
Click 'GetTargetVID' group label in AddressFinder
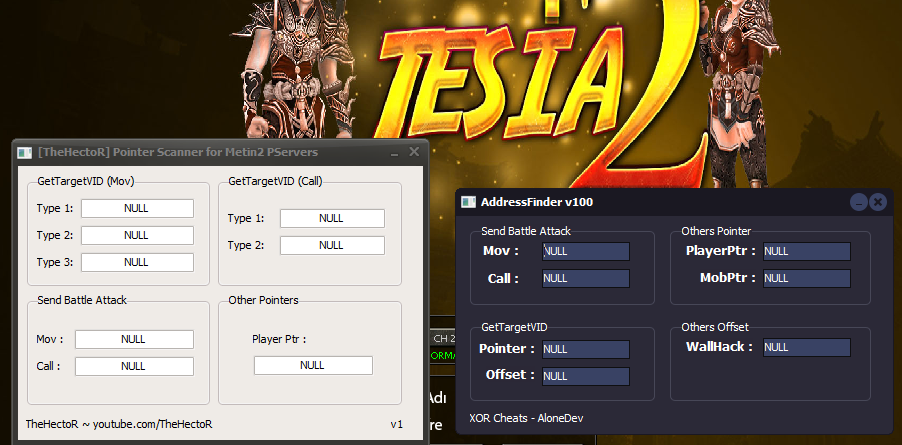[x=514, y=327]
